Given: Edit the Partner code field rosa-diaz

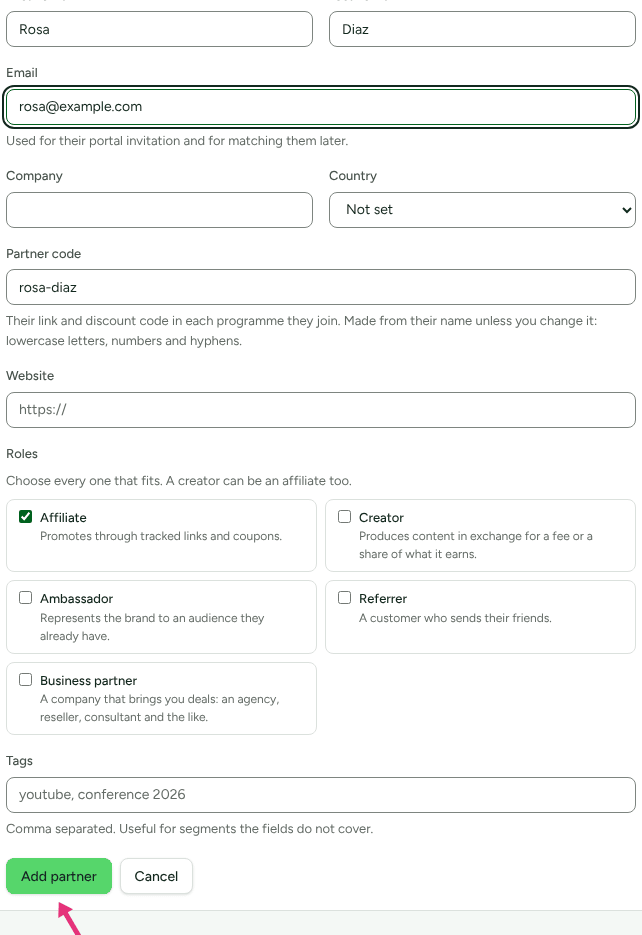Looking at the screenshot, I should pos(321,287).
